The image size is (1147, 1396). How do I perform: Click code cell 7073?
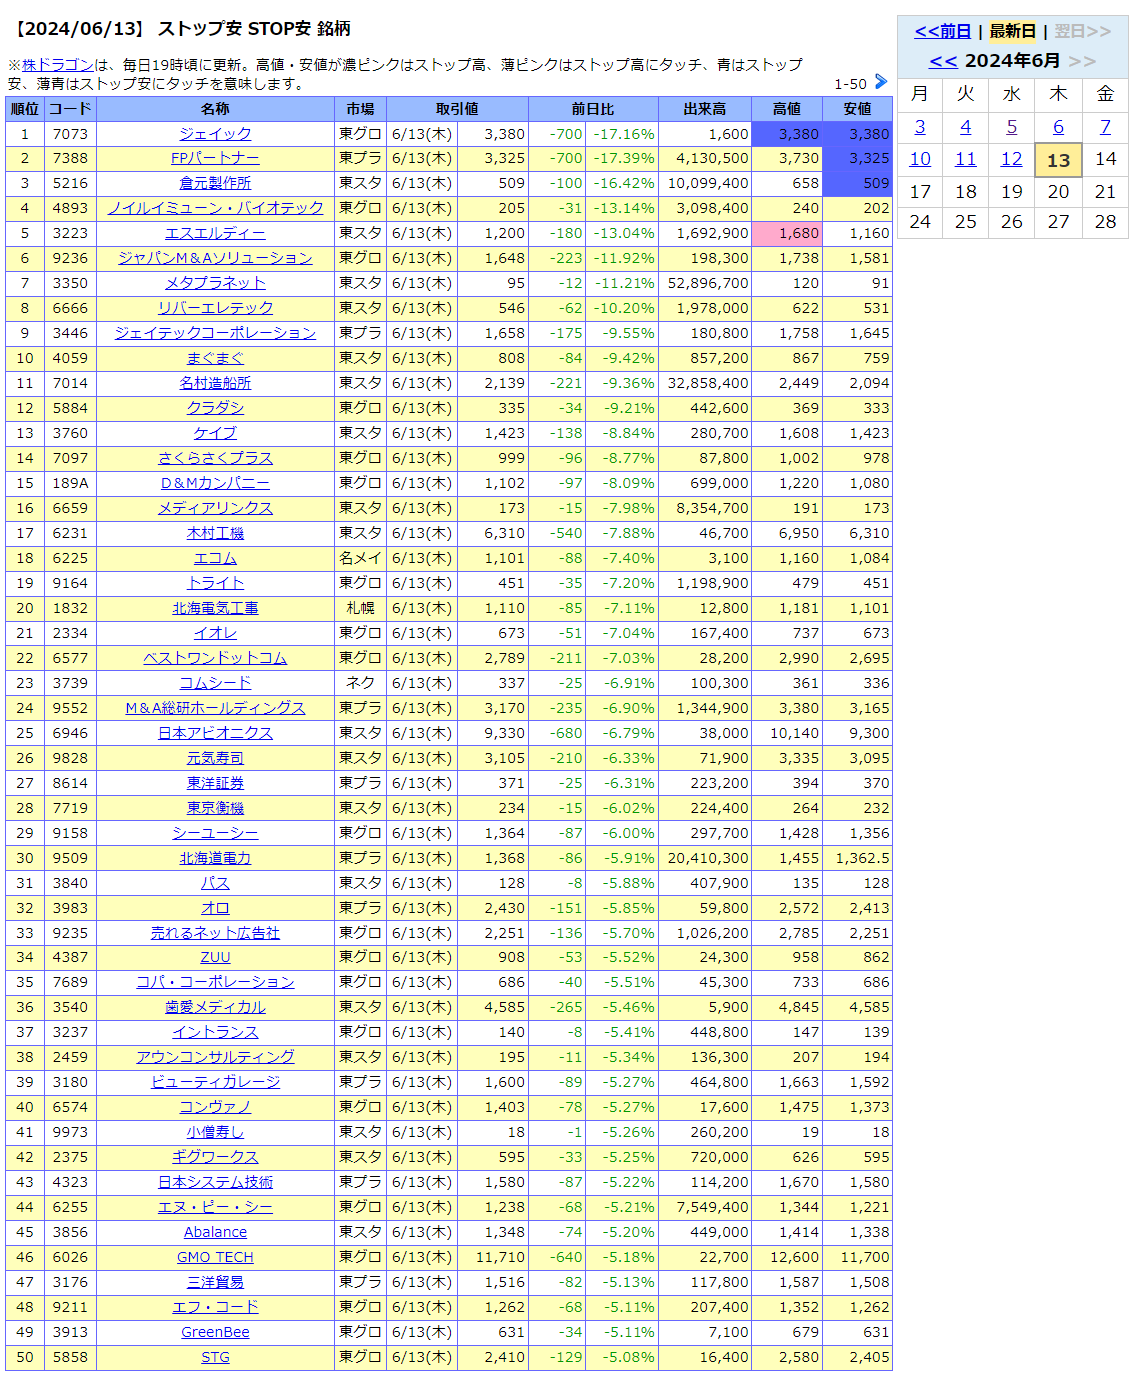coord(70,134)
